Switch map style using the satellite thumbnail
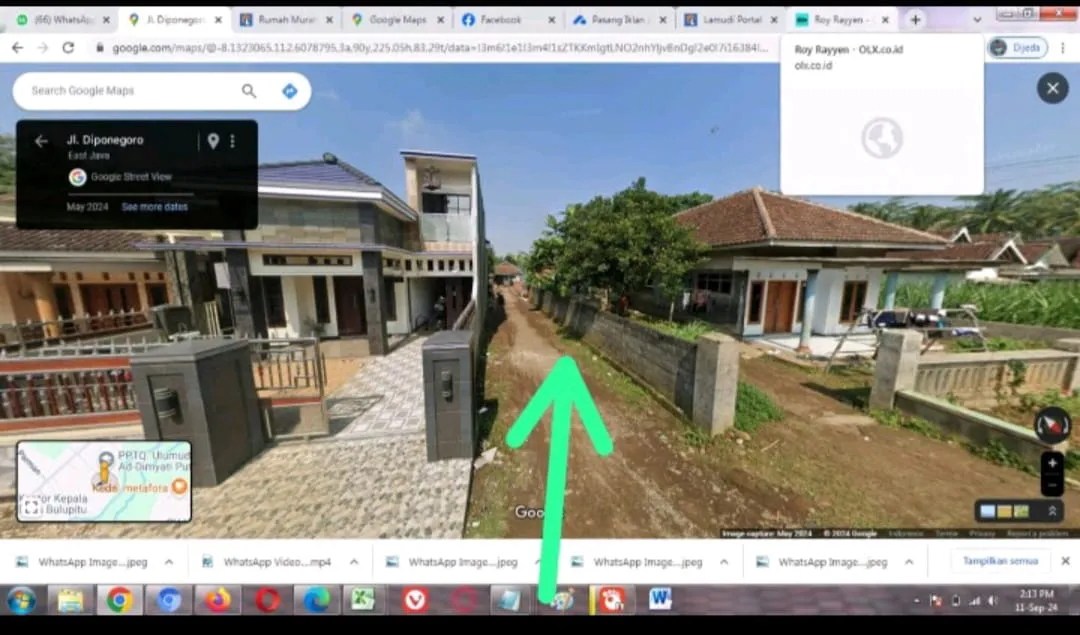Image resolution: width=1080 pixels, height=635 pixels. point(1020,511)
